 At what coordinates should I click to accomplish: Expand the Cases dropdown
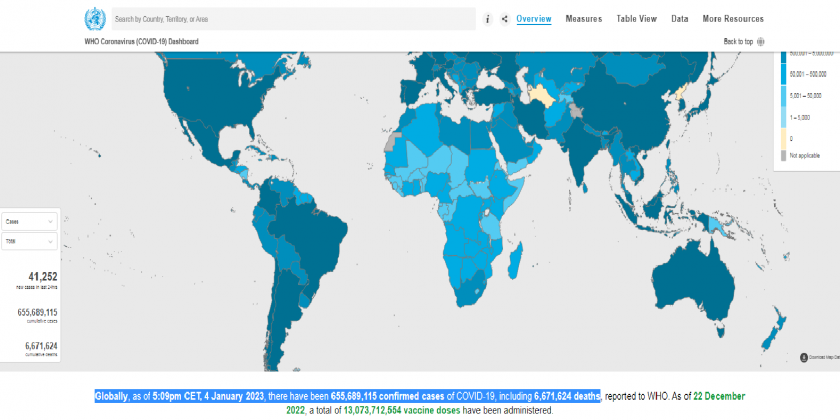tap(29, 221)
